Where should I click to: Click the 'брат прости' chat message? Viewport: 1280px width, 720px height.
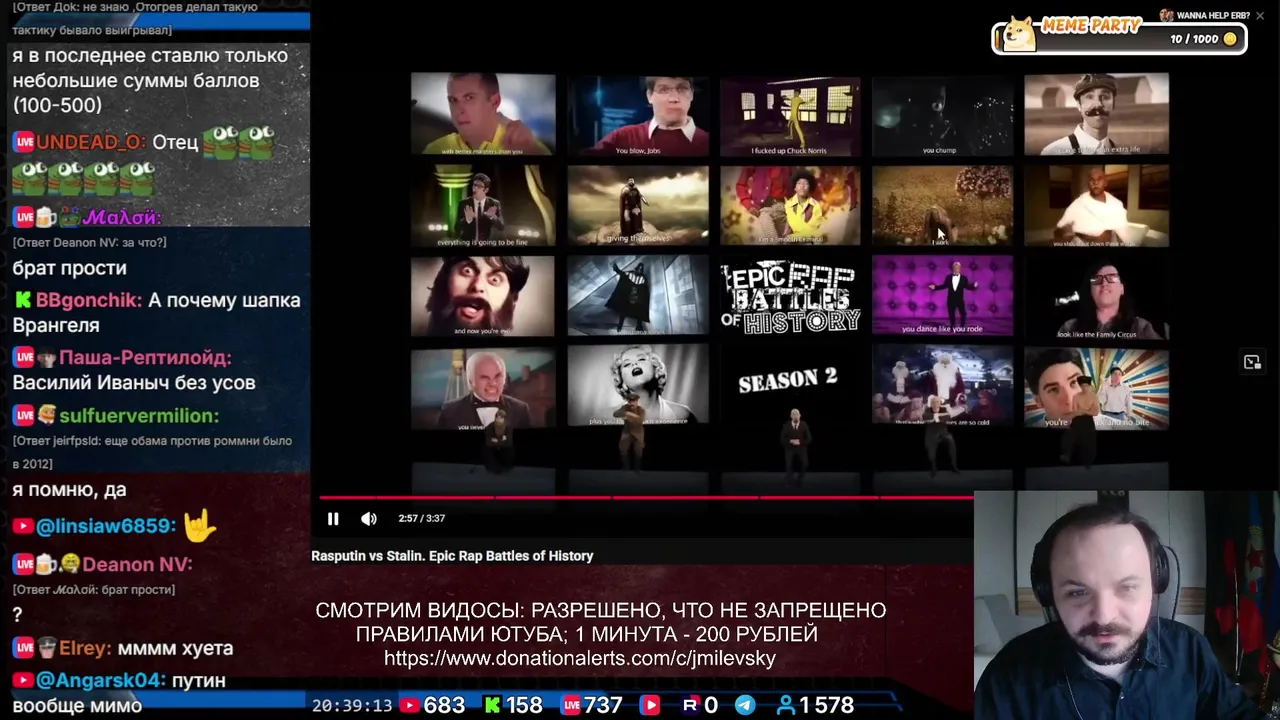70,268
